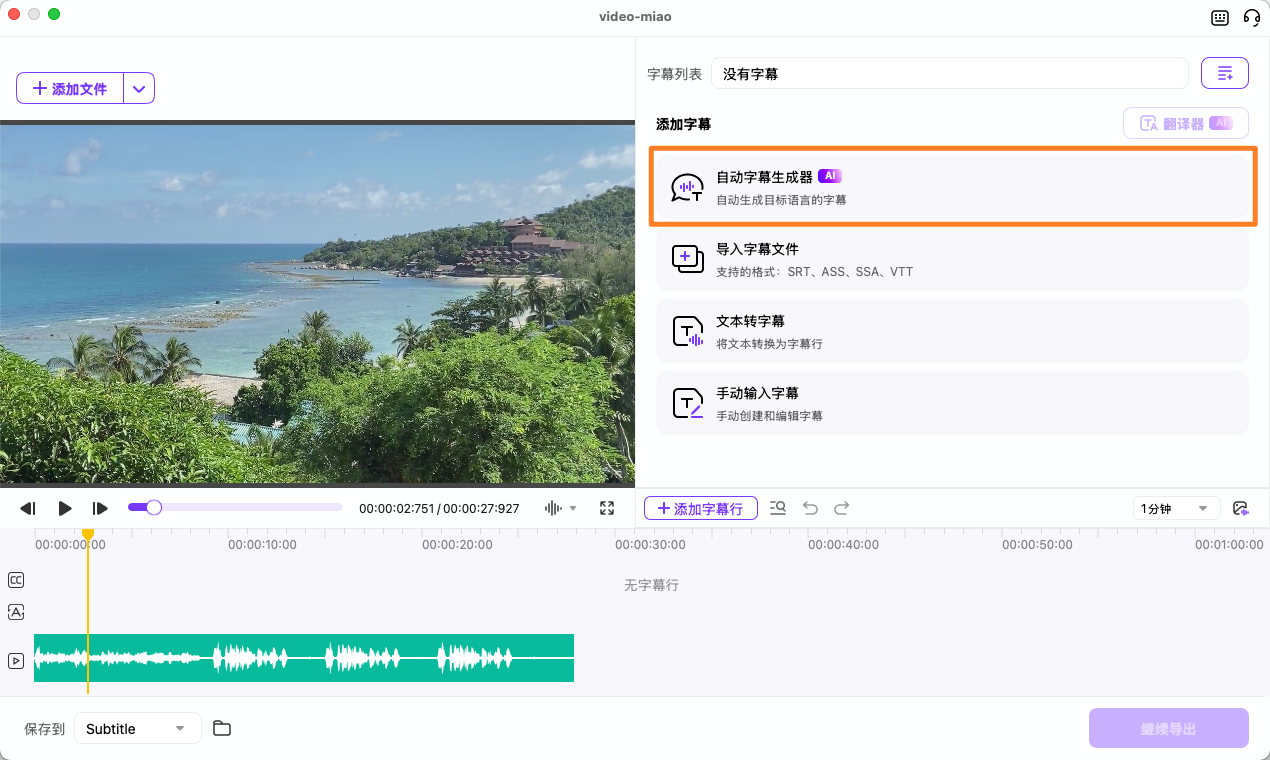
Task: Toggle the text track icon
Action: pyautogui.click(x=16, y=612)
